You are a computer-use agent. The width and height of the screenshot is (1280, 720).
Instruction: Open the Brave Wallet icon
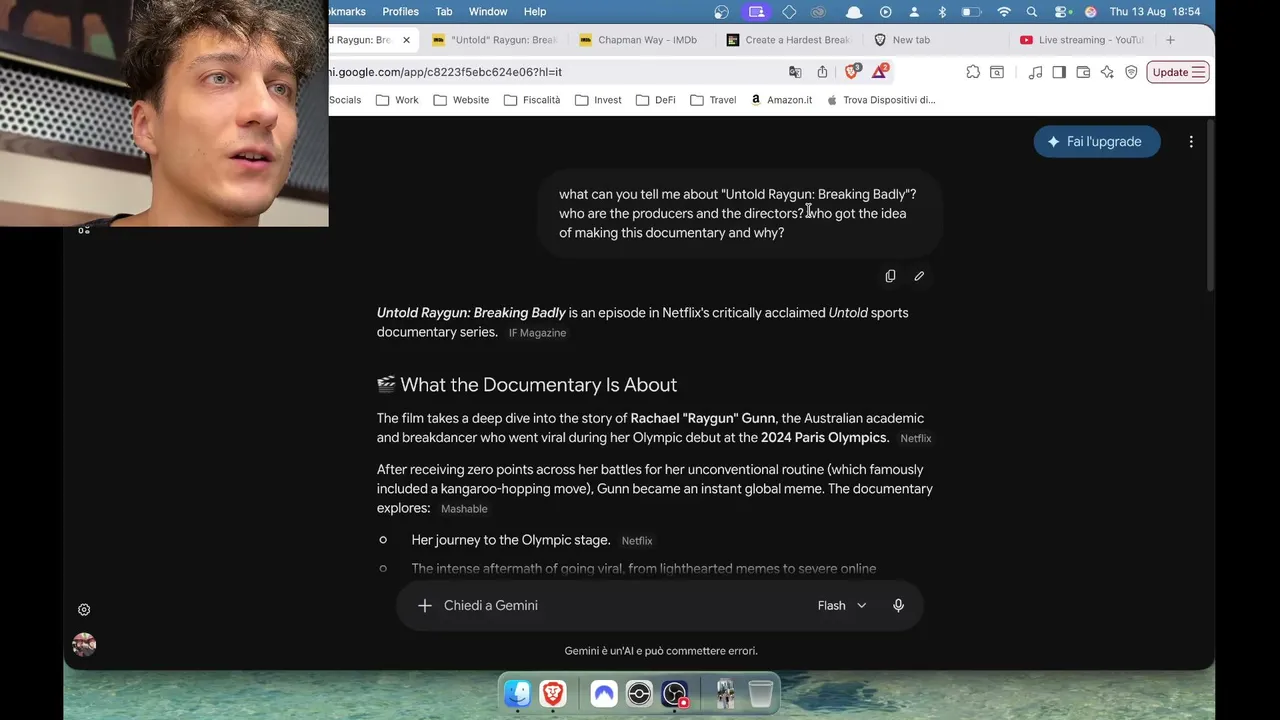[x=1083, y=72]
